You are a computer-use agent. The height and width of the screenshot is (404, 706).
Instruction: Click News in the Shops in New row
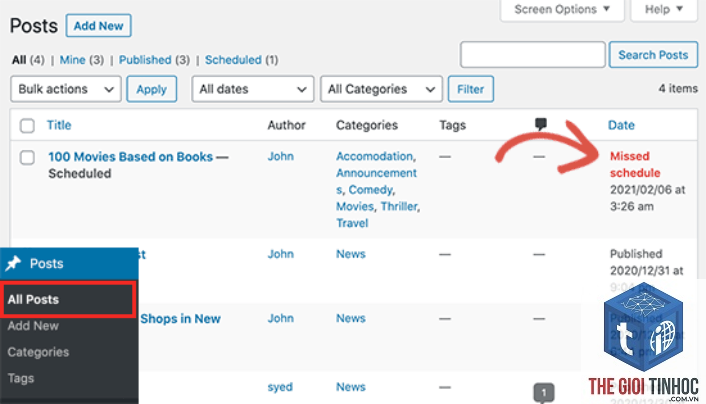click(x=351, y=318)
